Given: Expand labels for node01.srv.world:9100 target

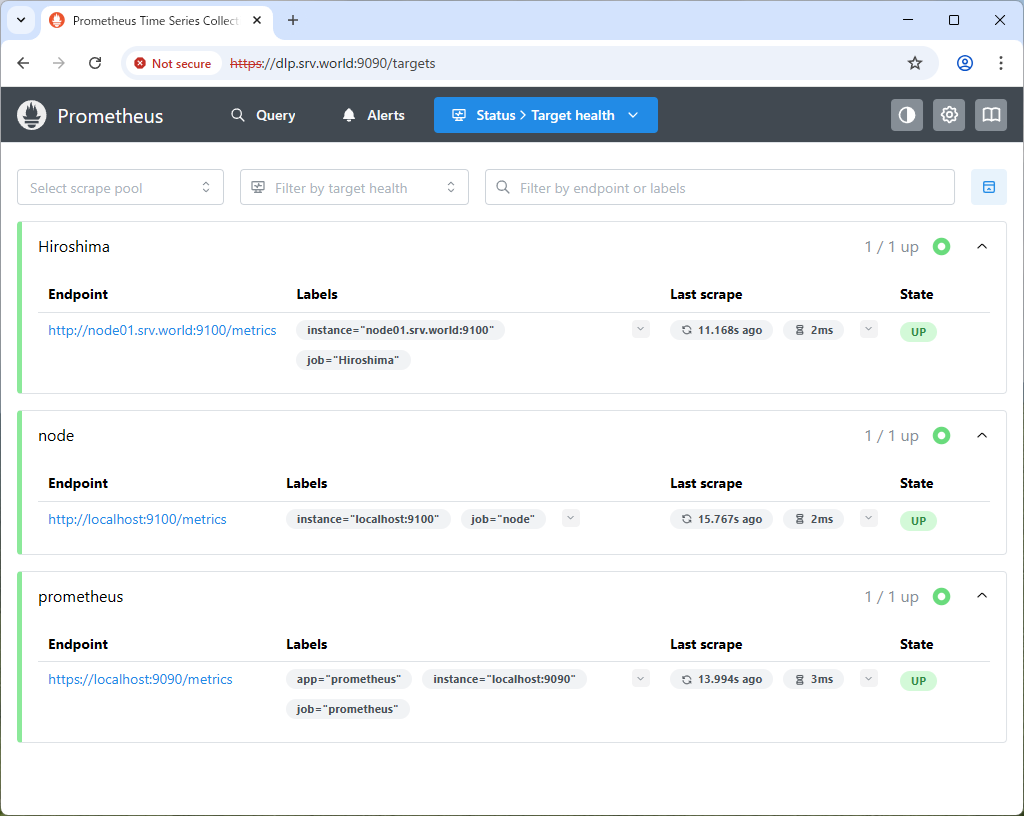Looking at the screenshot, I should (641, 330).
